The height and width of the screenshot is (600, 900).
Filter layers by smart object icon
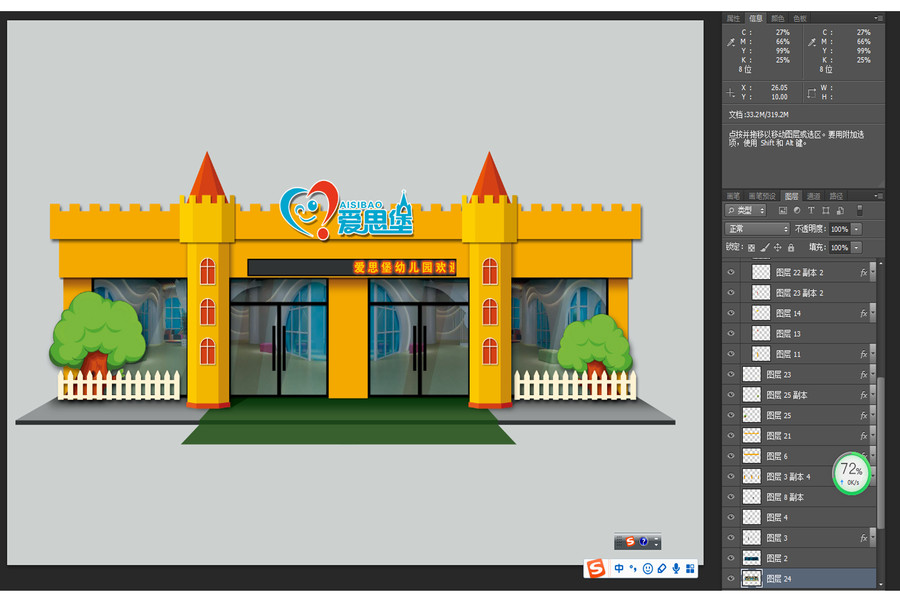[x=840, y=211]
